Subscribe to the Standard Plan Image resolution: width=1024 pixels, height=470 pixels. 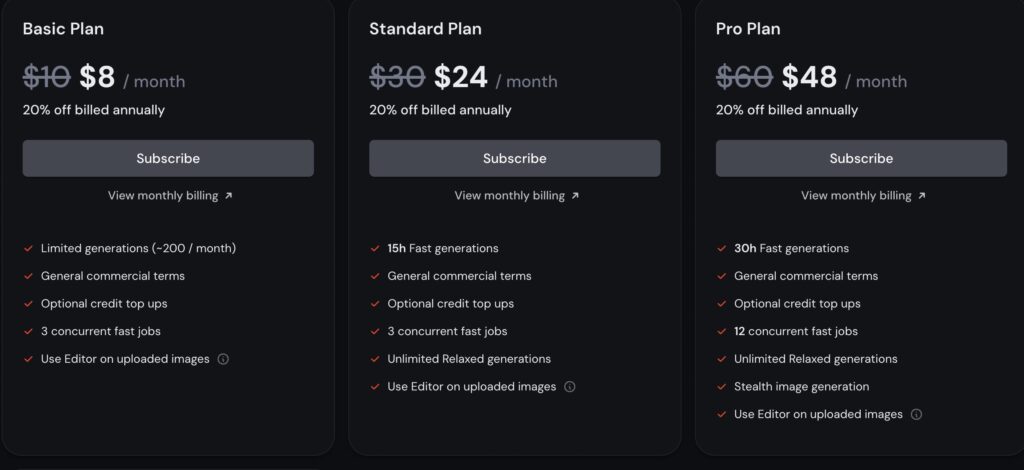pyautogui.click(x=515, y=158)
